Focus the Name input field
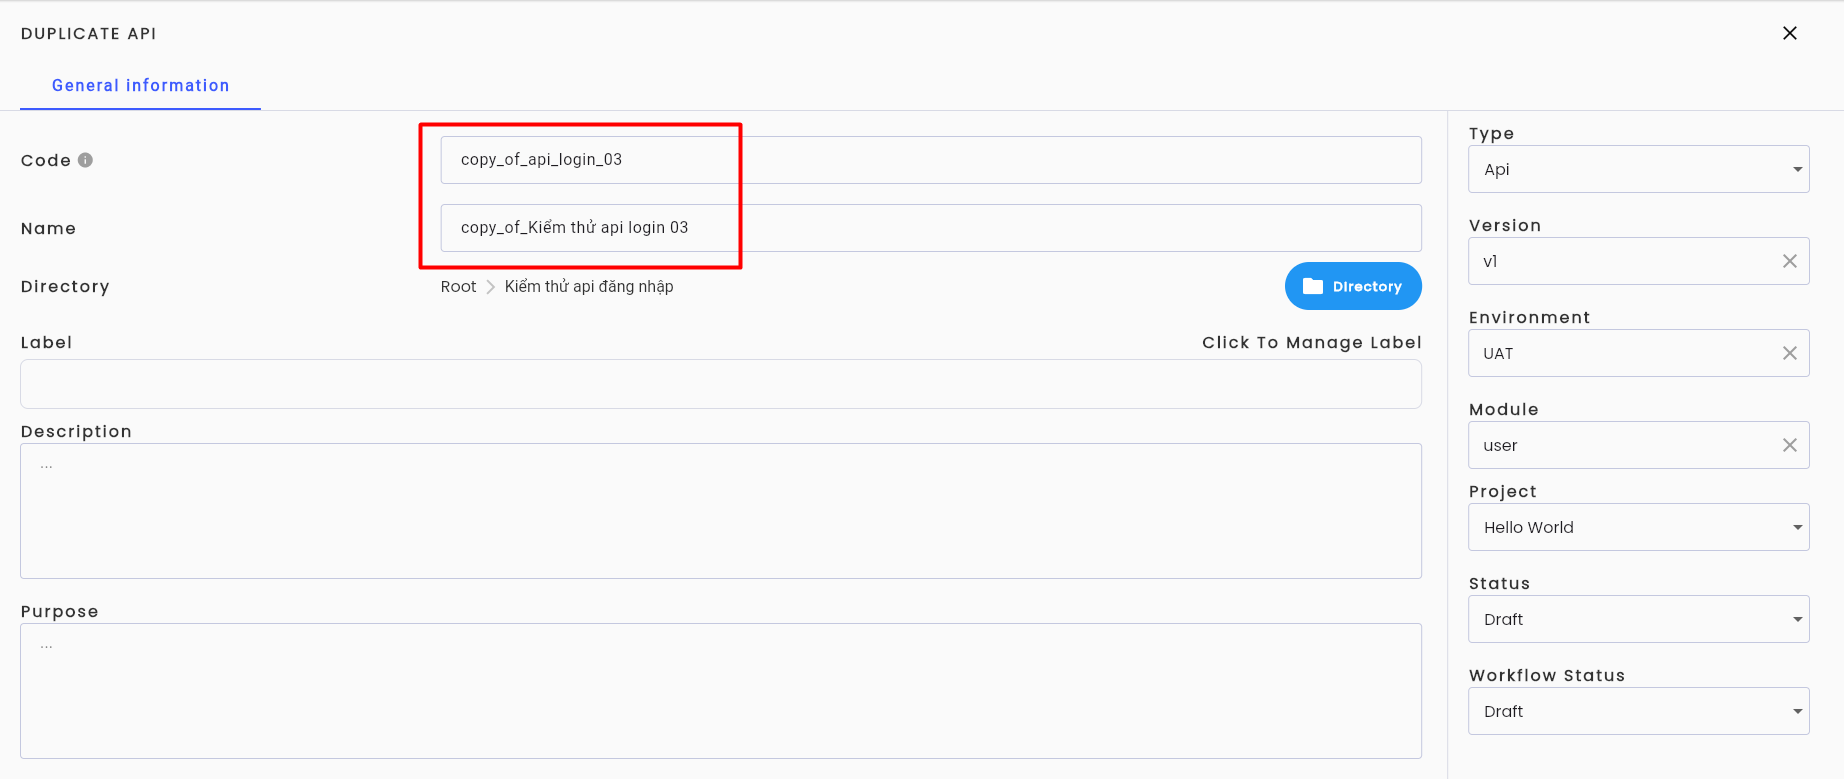The height and width of the screenshot is (779, 1844). tap(931, 228)
